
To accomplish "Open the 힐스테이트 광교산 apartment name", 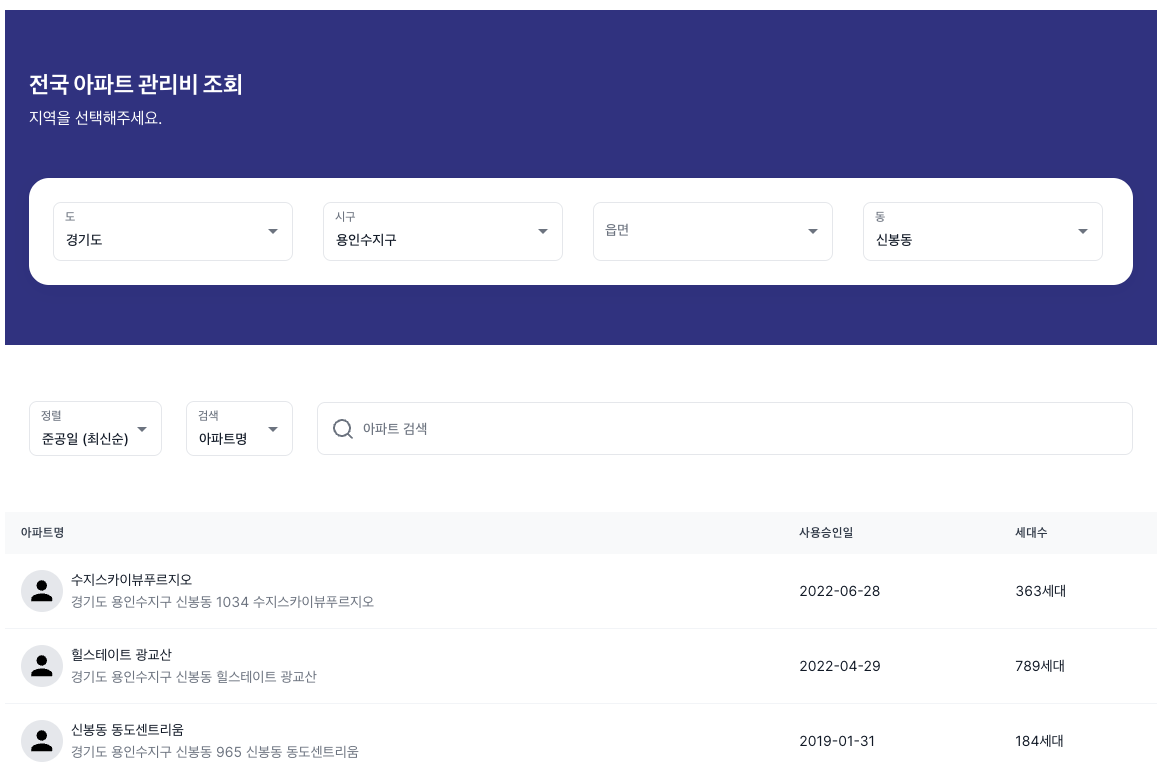I will coord(121,655).
